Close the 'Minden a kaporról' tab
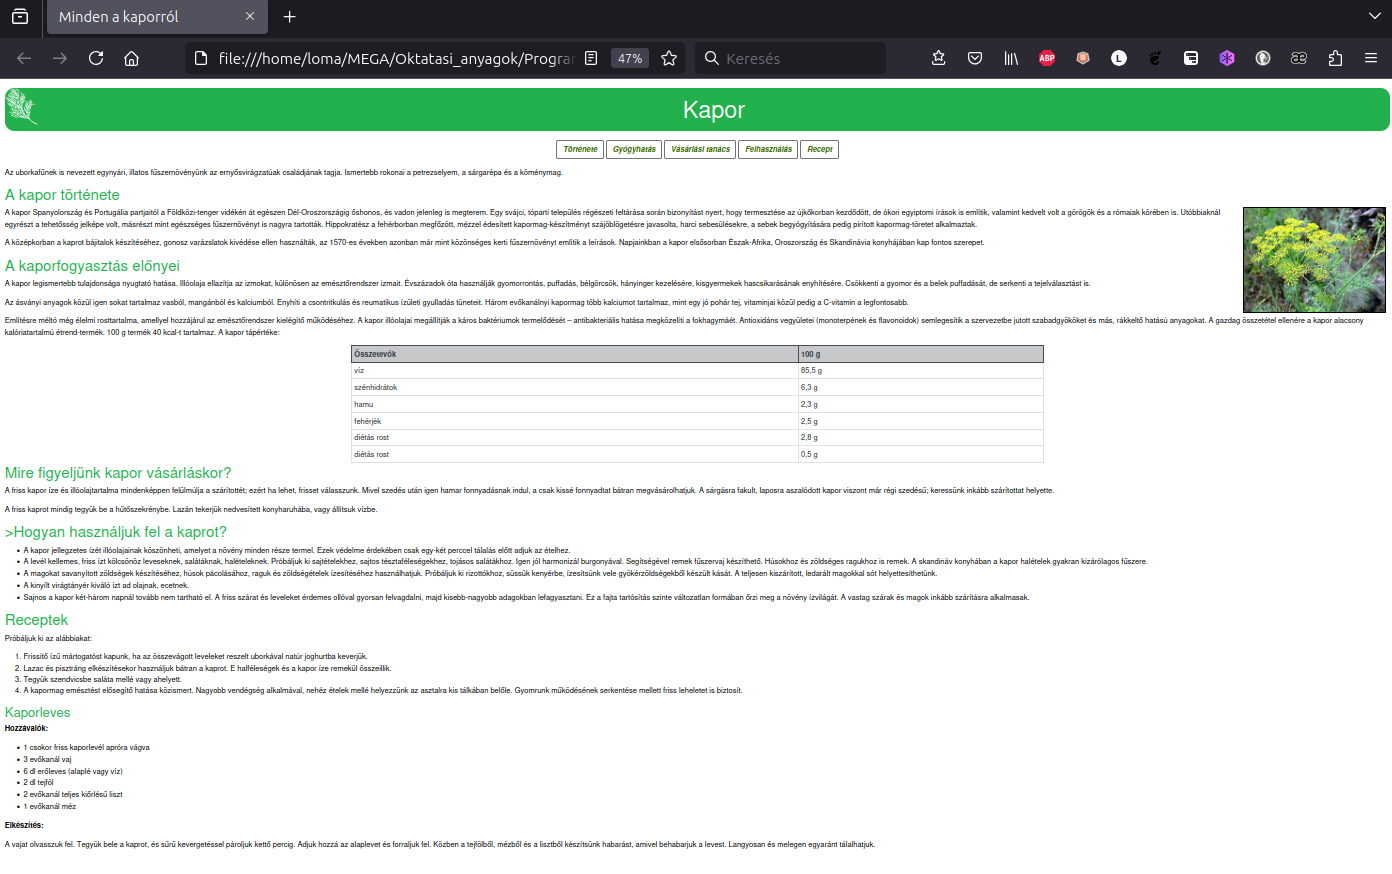 click(x=250, y=16)
